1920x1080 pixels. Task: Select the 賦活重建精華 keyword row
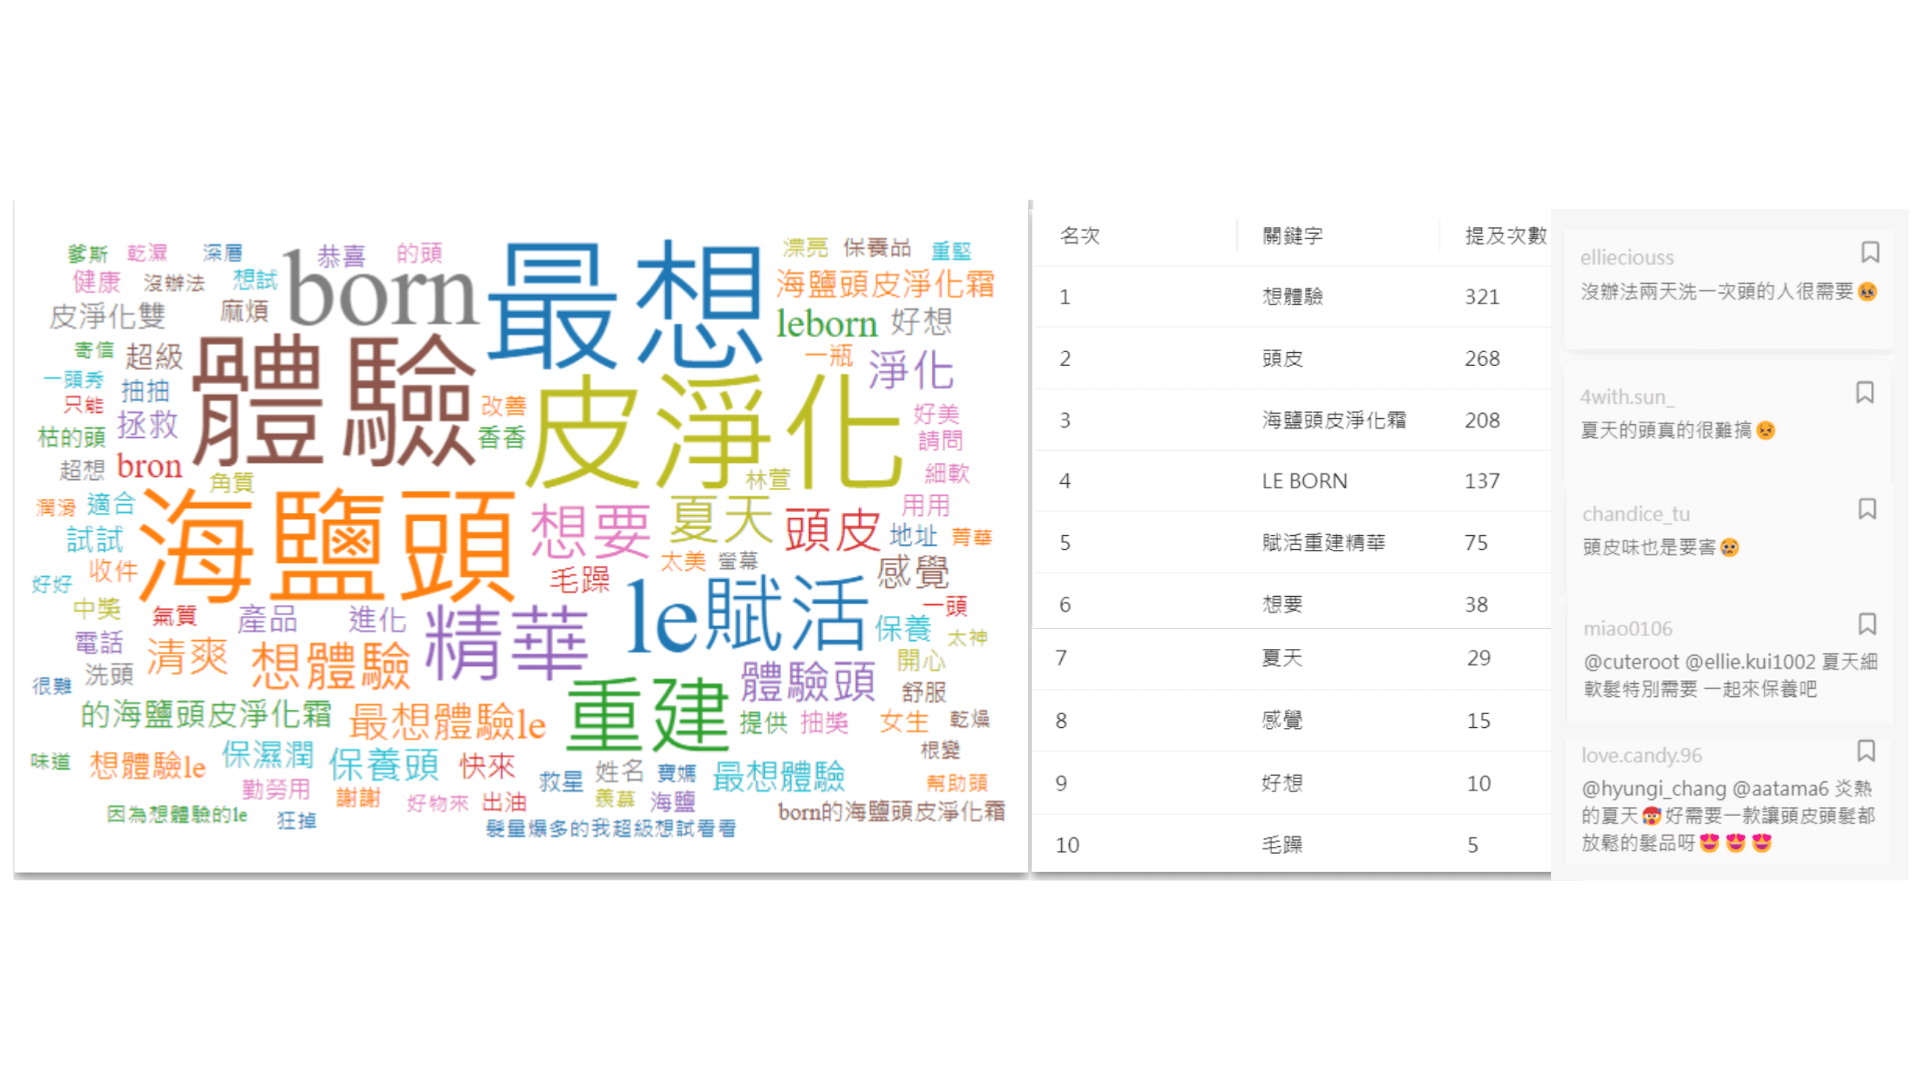click(x=1291, y=543)
